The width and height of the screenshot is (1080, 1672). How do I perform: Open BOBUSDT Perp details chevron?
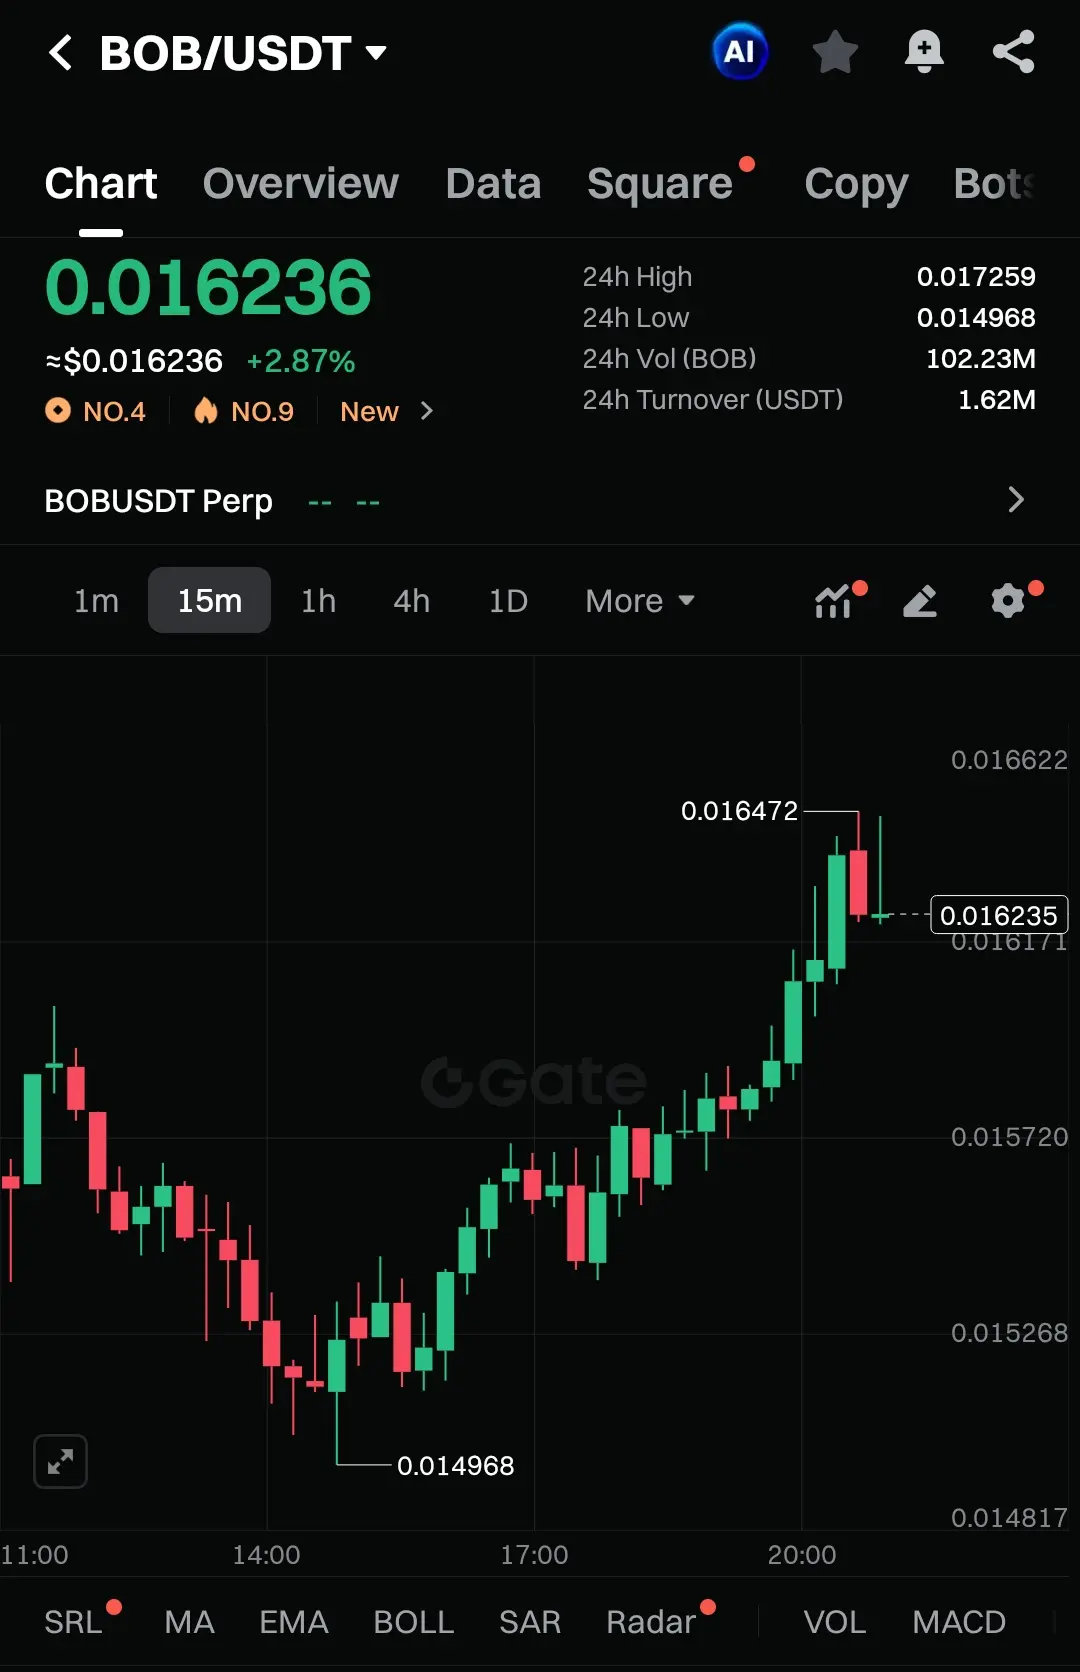pyautogui.click(x=1016, y=500)
